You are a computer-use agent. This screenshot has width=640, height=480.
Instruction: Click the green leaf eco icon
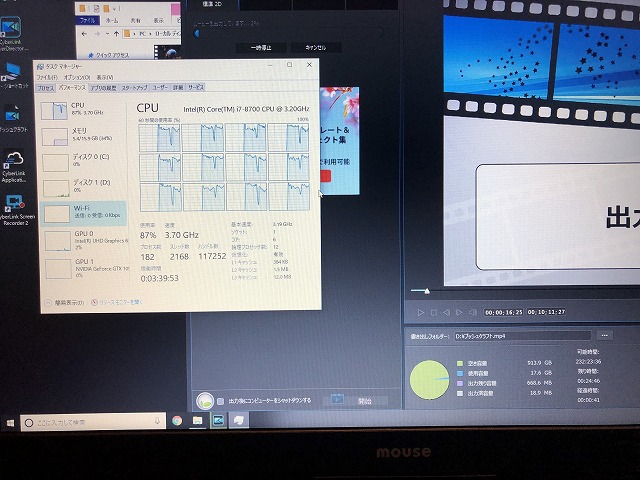click(205, 401)
